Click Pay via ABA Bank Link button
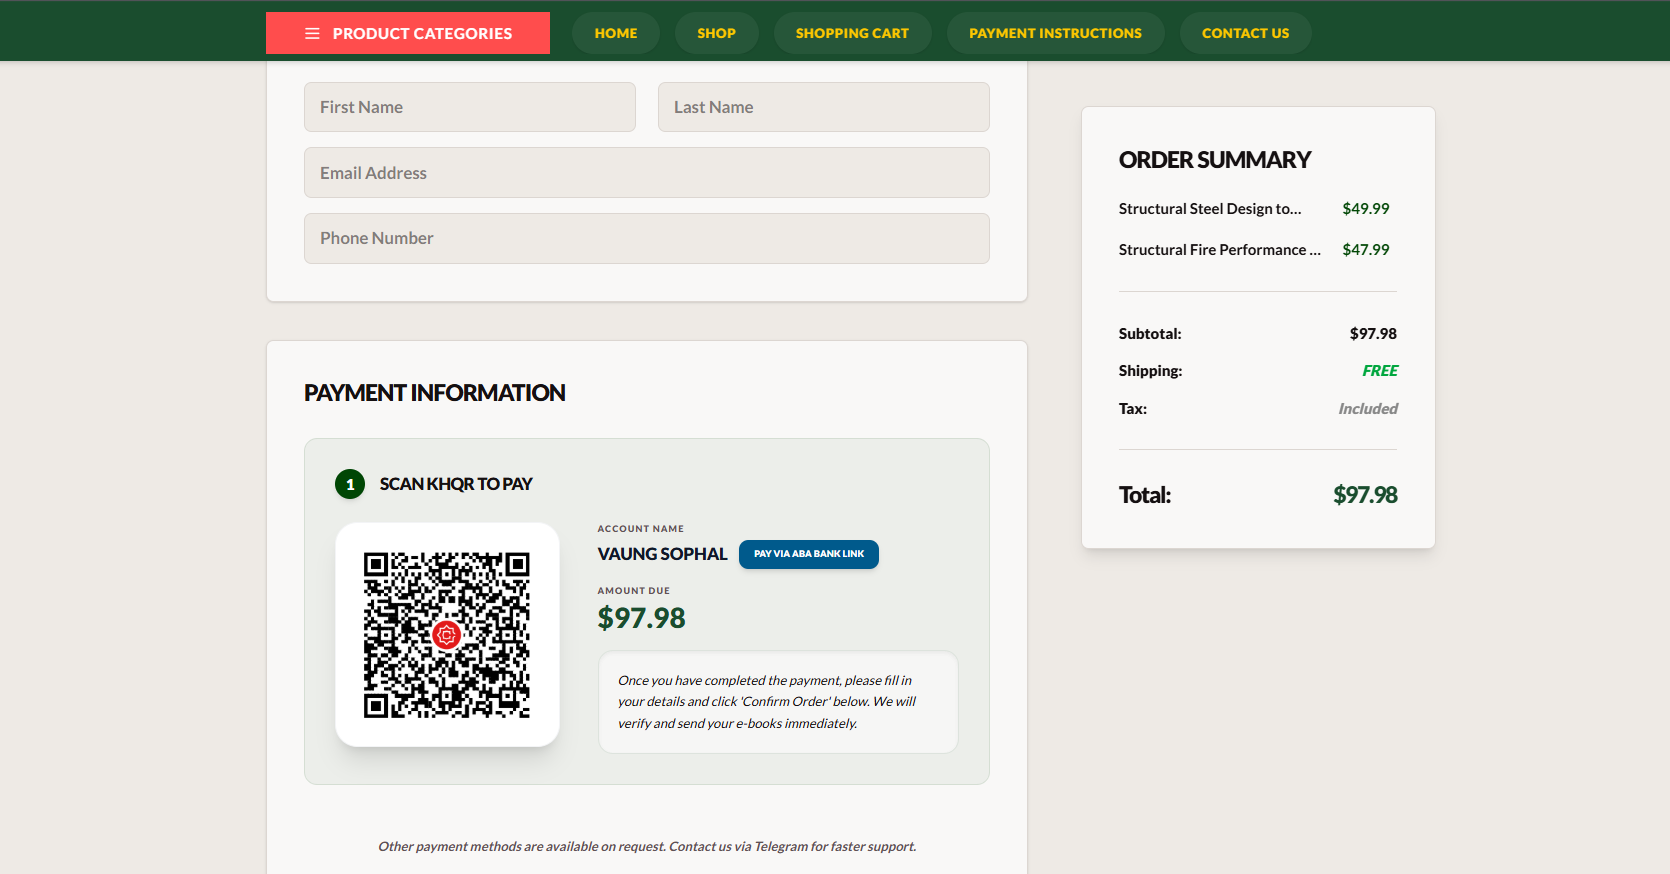The image size is (1670, 874). [809, 554]
